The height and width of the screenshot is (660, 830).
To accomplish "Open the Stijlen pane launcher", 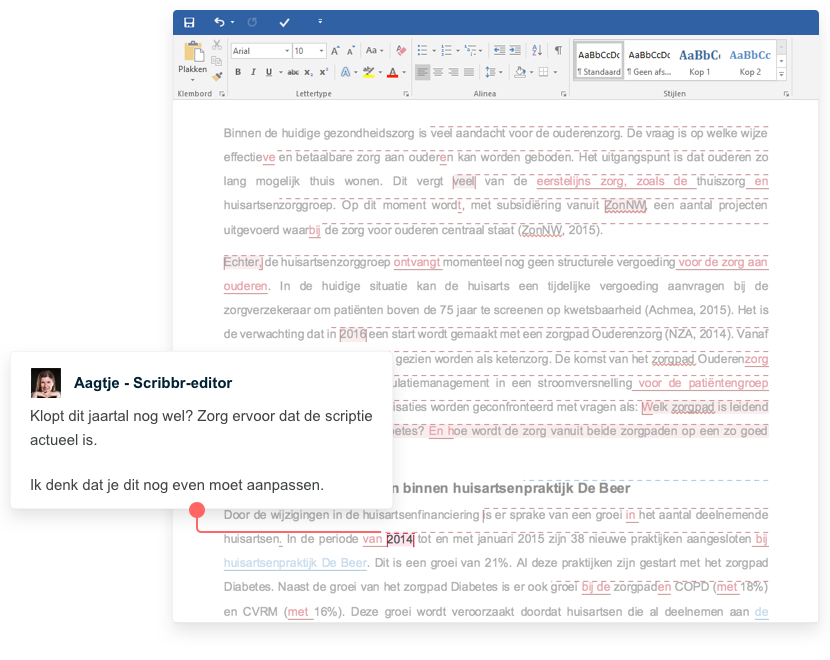I will tap(787, 94).
